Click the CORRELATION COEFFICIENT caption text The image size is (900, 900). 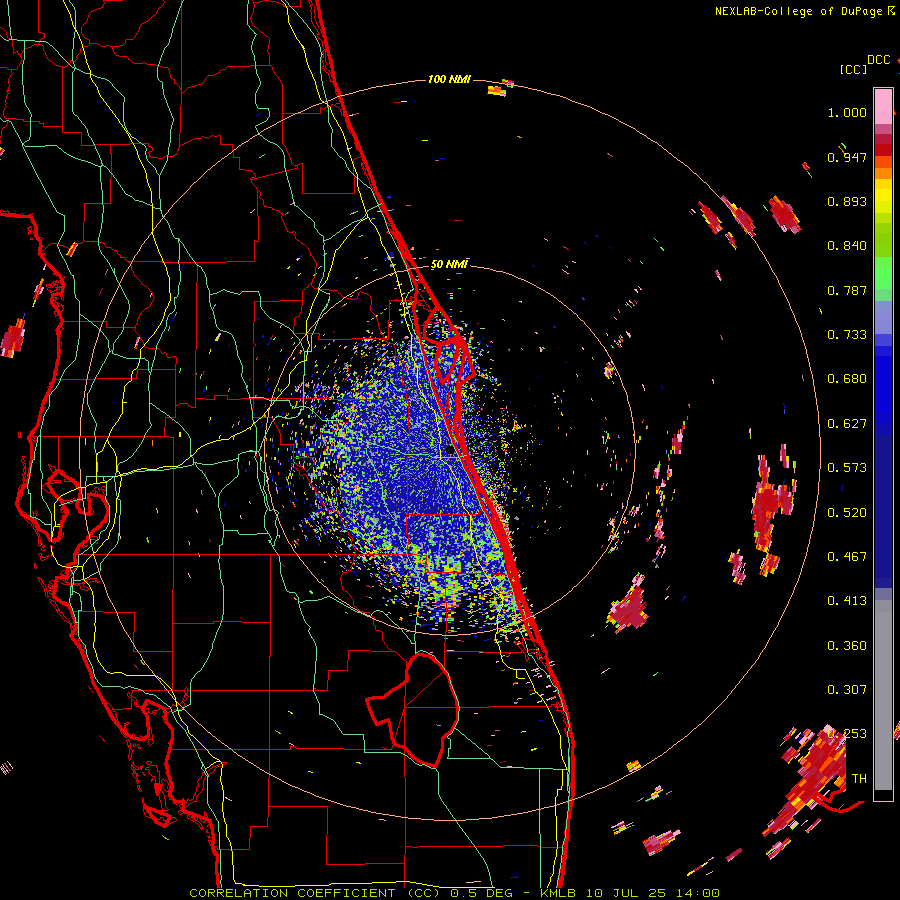coord(292,893)
